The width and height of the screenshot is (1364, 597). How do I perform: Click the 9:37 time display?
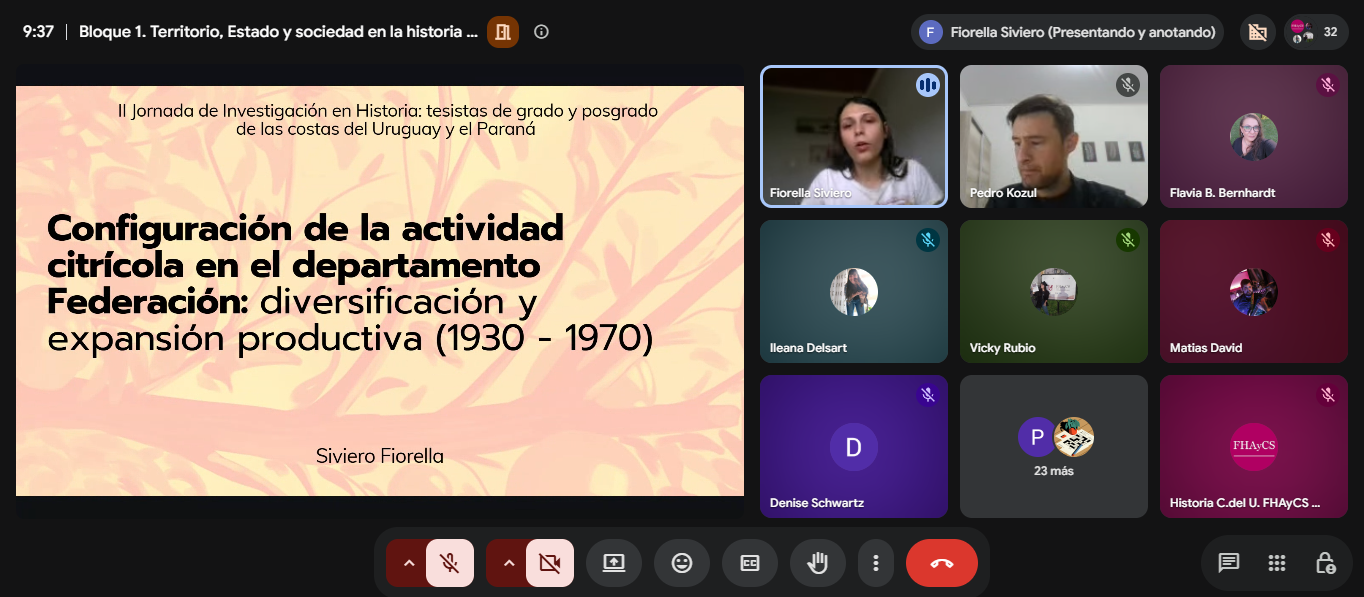click(38, 32)
